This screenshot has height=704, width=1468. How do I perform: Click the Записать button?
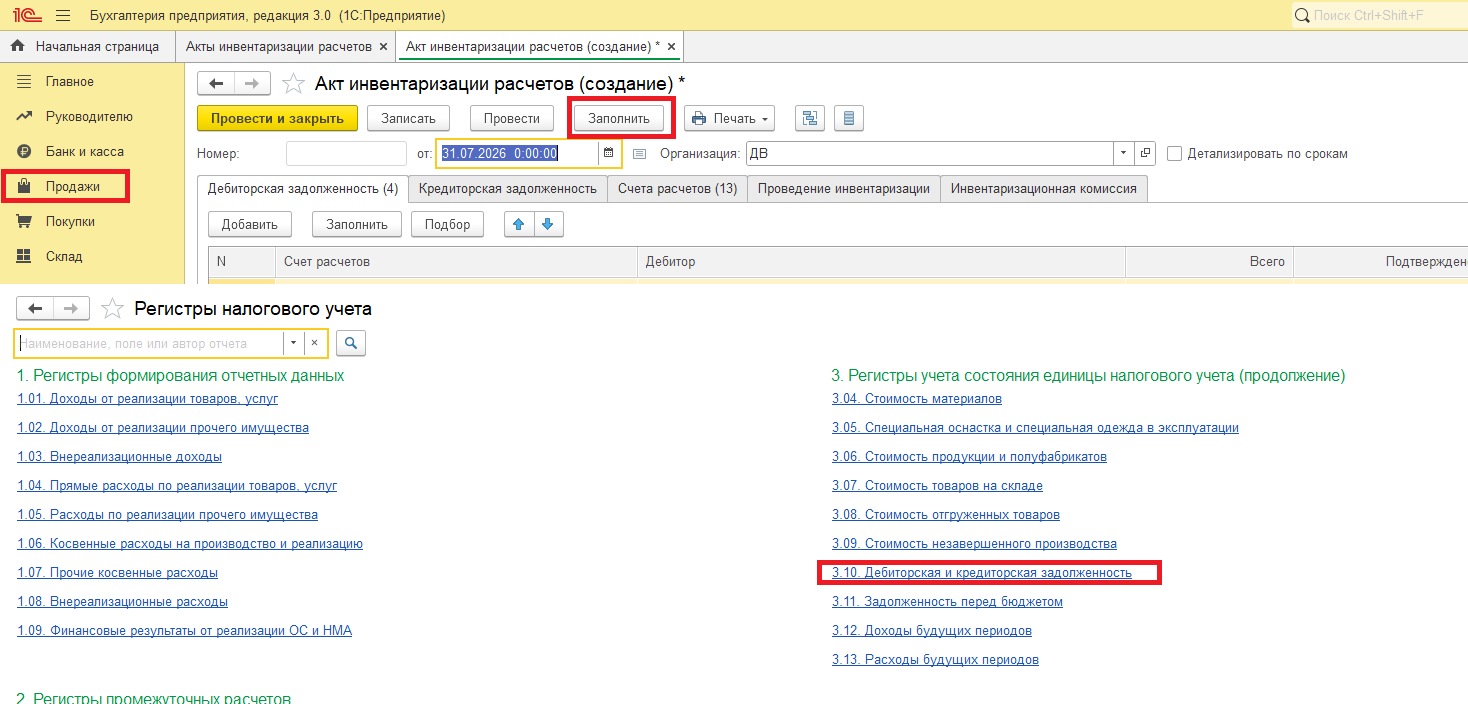click(409, 118)
